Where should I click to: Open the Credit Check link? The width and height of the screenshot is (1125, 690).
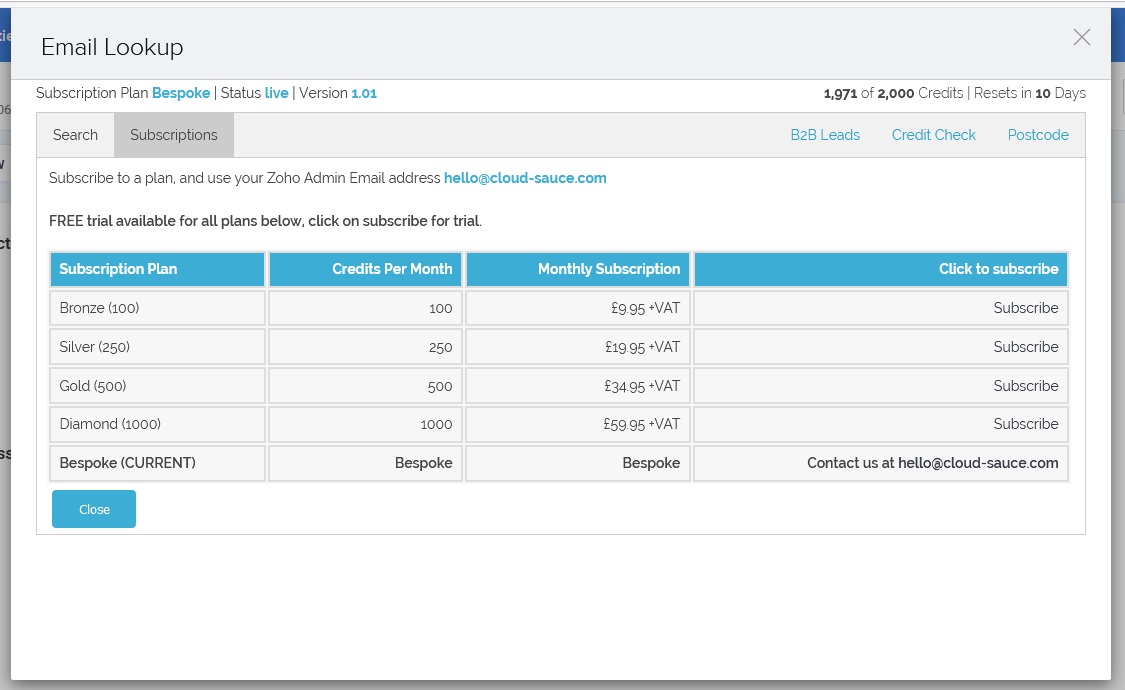point(933,135)
